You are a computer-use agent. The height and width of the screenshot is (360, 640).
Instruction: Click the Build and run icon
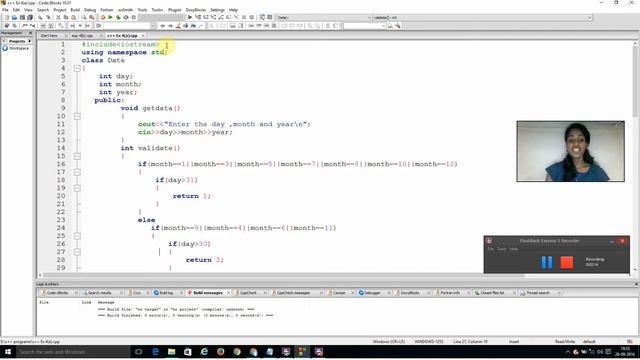click(x=118, y=18)
